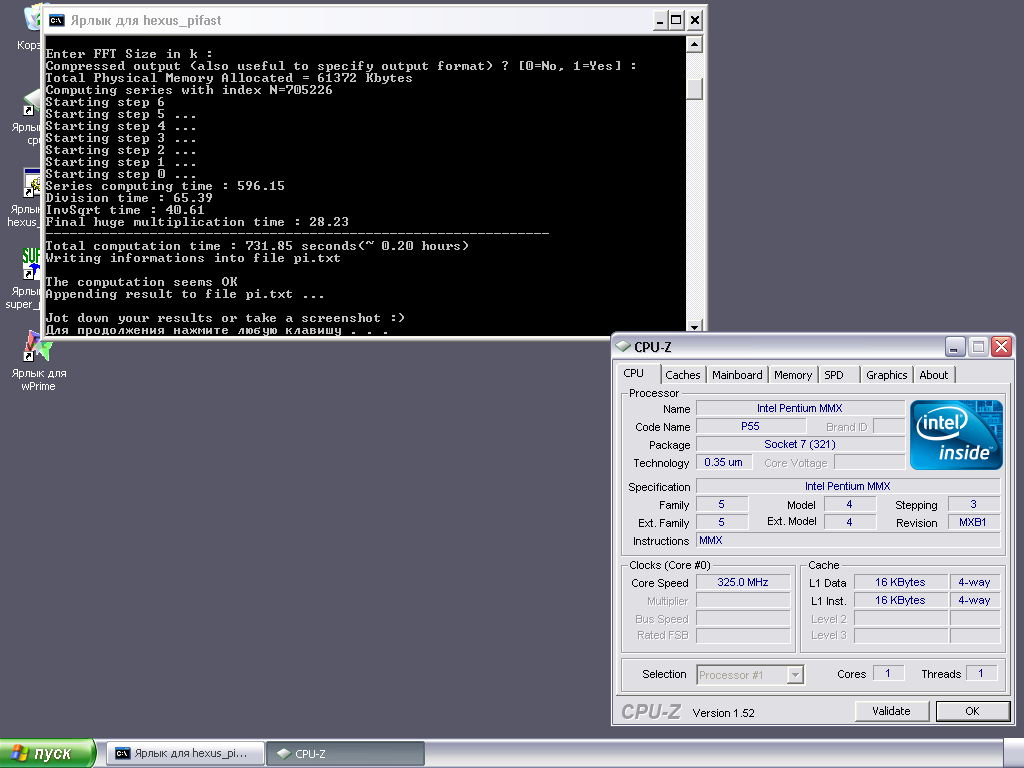Open the About tab in CPU-Z
Viewport: 1024px width, 768px height.
pyautogui.click(x=933, y=375)
